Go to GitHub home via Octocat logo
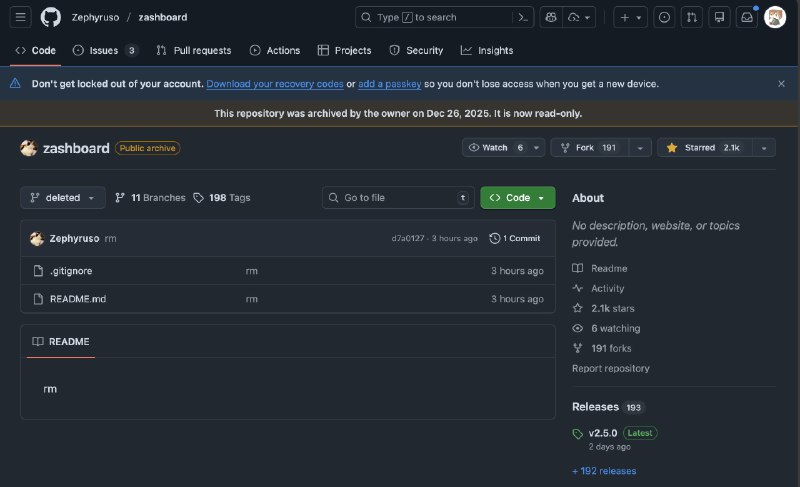This screenshot has height=487, width=800. tap(51, 17)
